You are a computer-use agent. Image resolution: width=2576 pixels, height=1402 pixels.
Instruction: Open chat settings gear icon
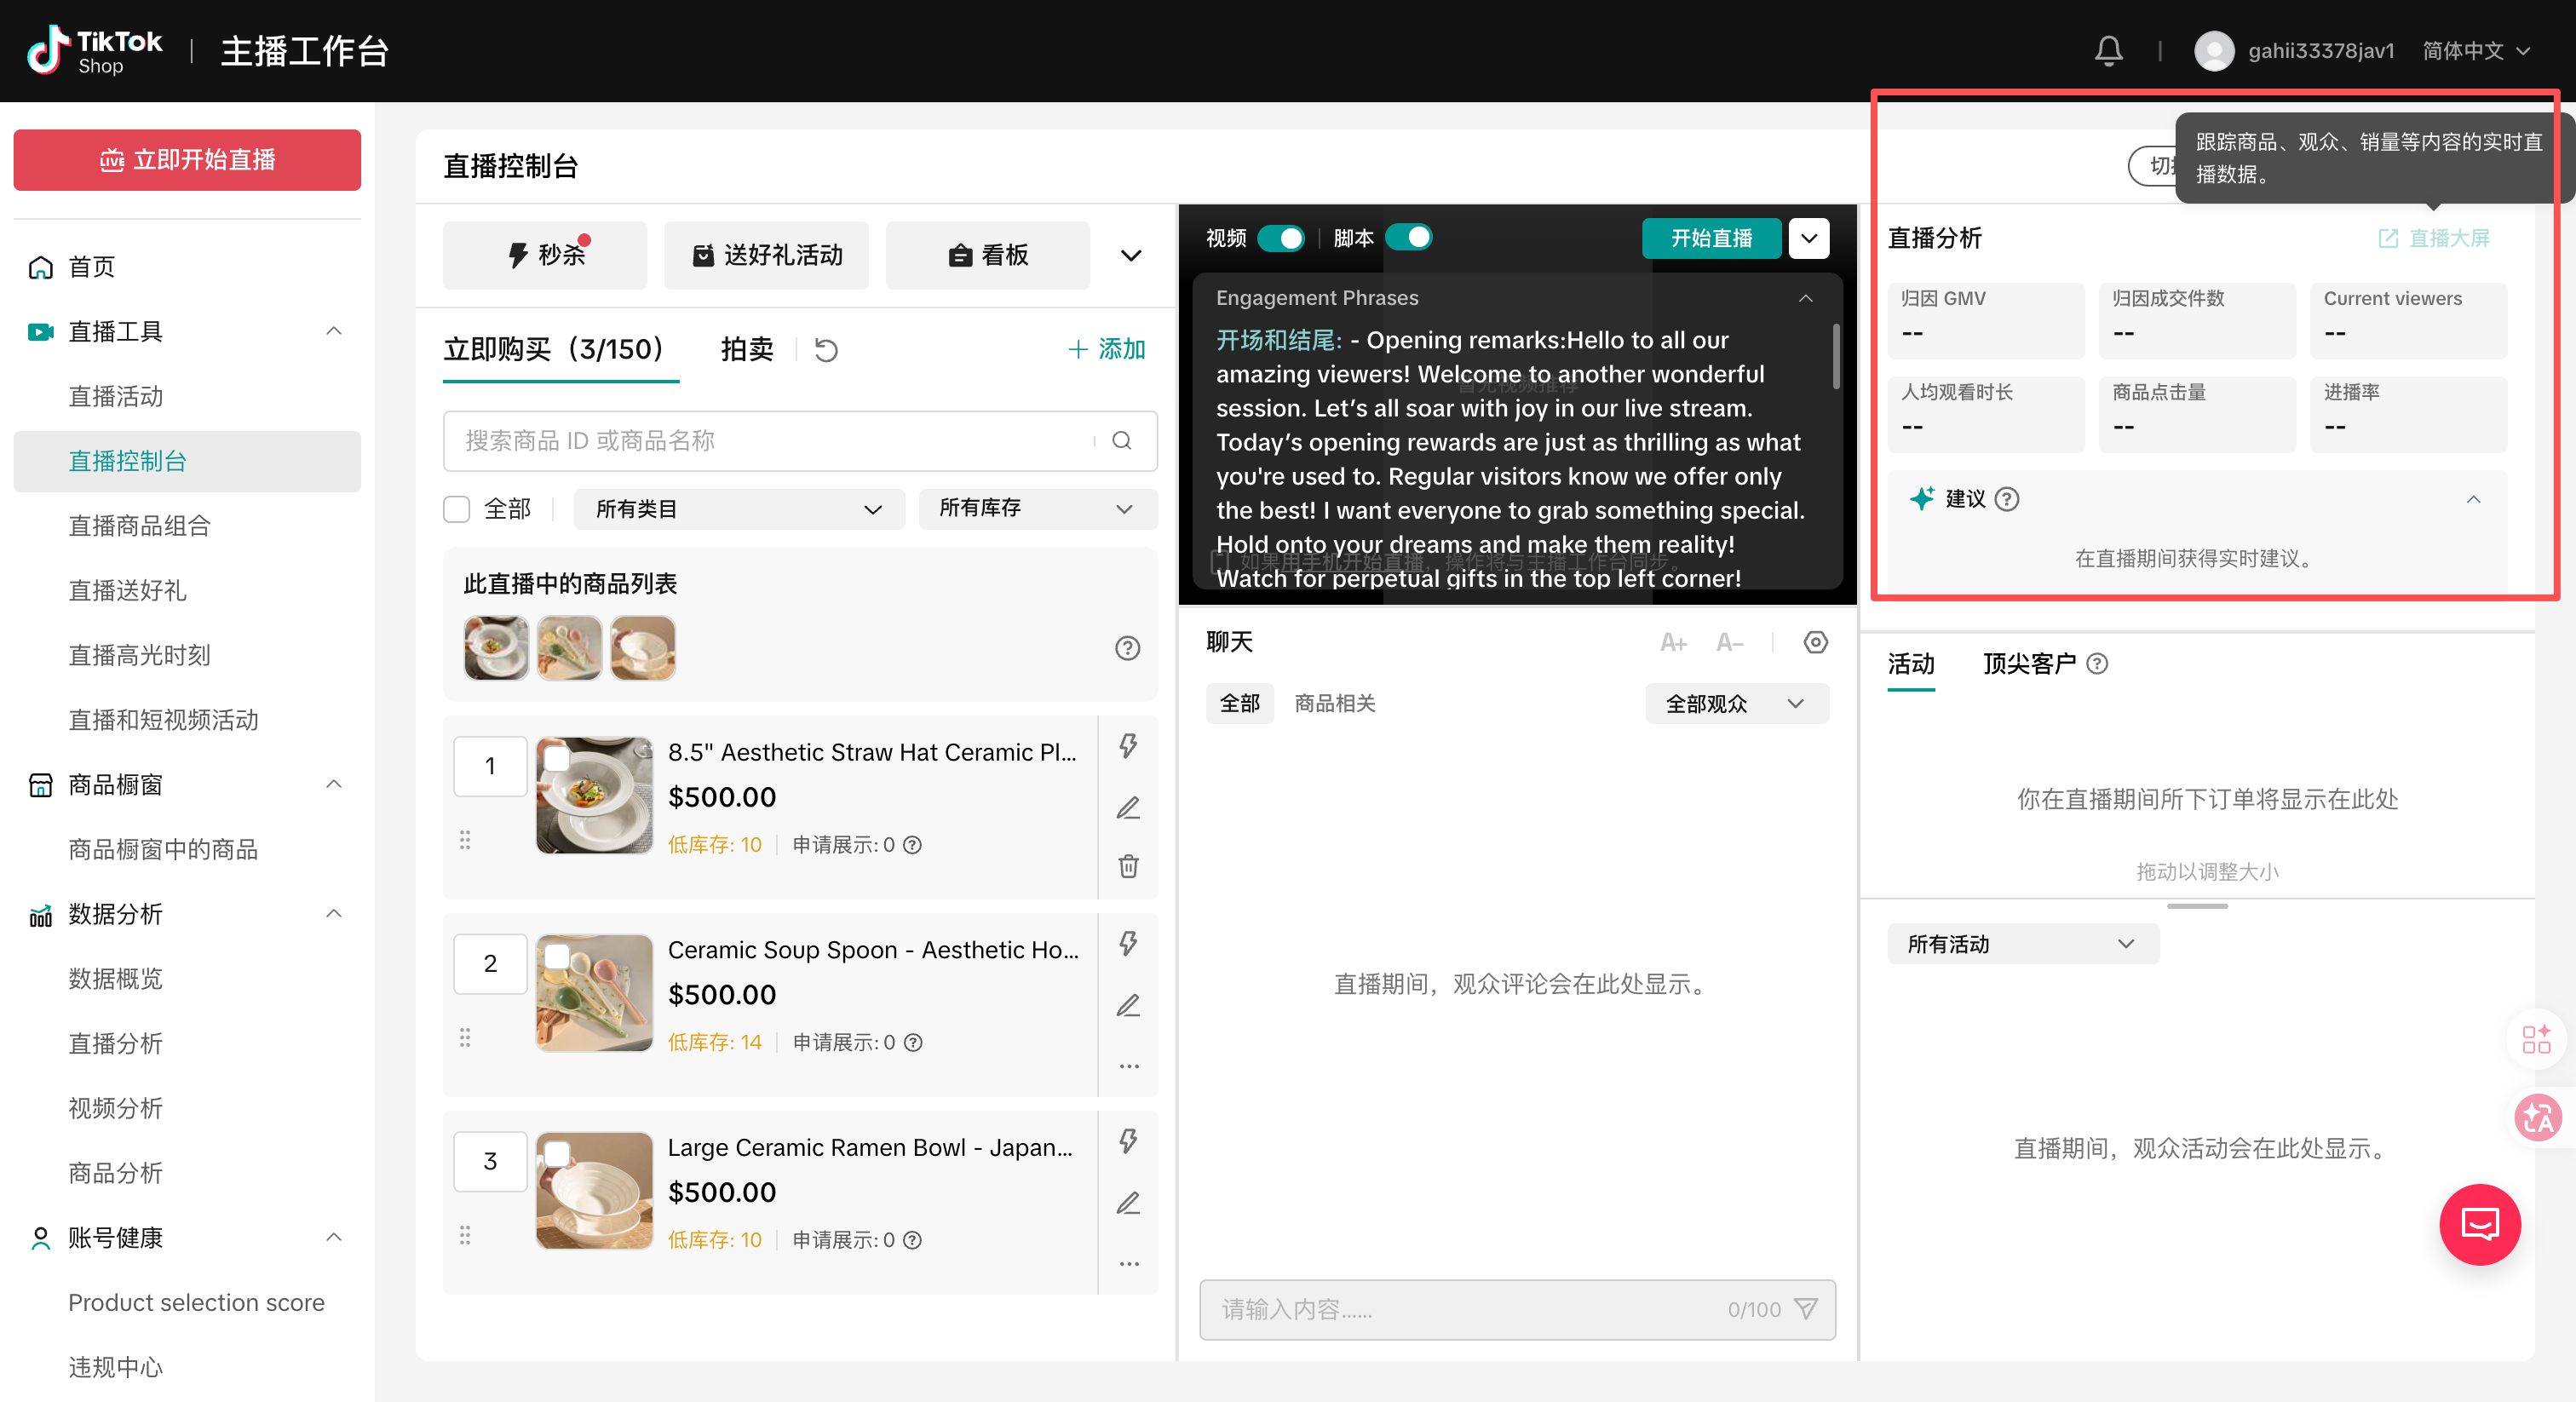[x=1816, y=643]
